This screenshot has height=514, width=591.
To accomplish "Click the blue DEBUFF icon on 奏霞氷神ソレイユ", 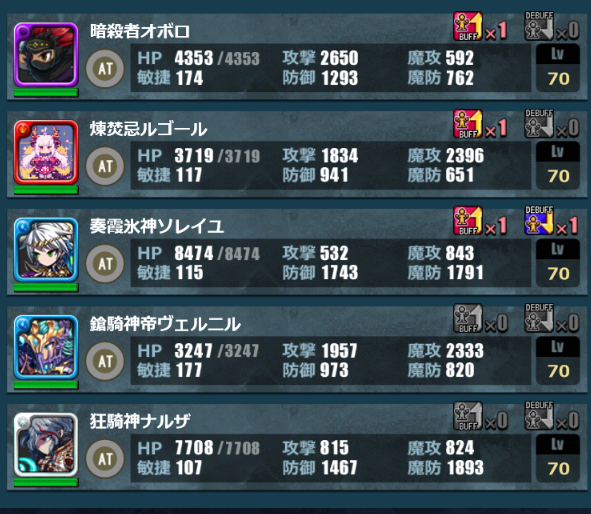I will 539,220.
